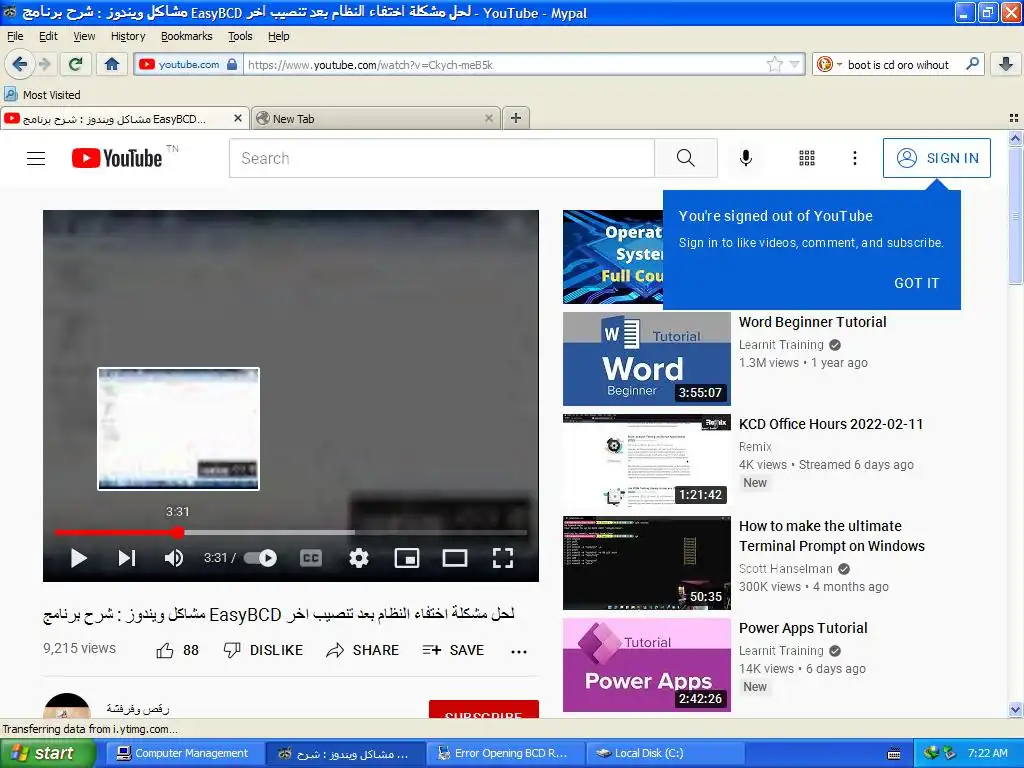This screenshot has height=768, width=1024.
Task: Mute the video volume speaker icon
Action: [174, 558]
